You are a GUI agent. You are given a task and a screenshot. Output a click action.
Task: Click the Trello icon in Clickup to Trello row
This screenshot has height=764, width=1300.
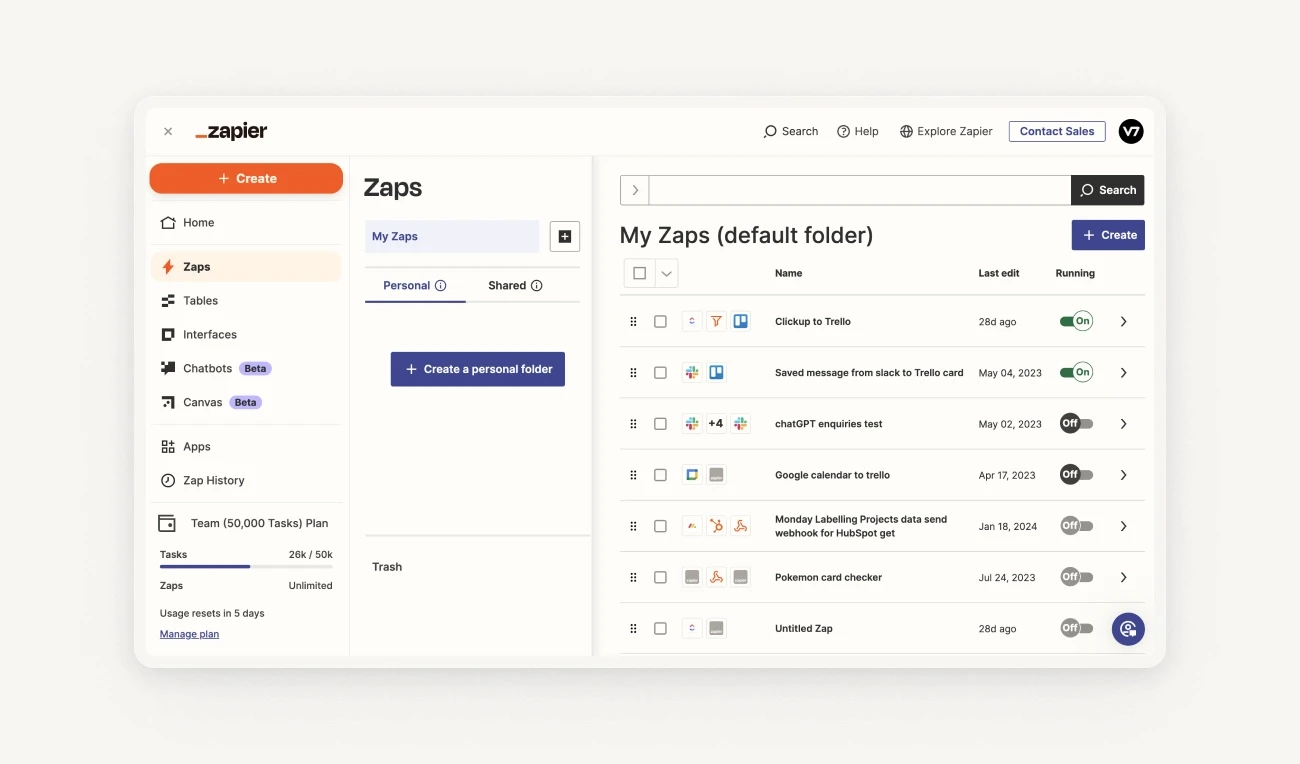pos(741,322)
